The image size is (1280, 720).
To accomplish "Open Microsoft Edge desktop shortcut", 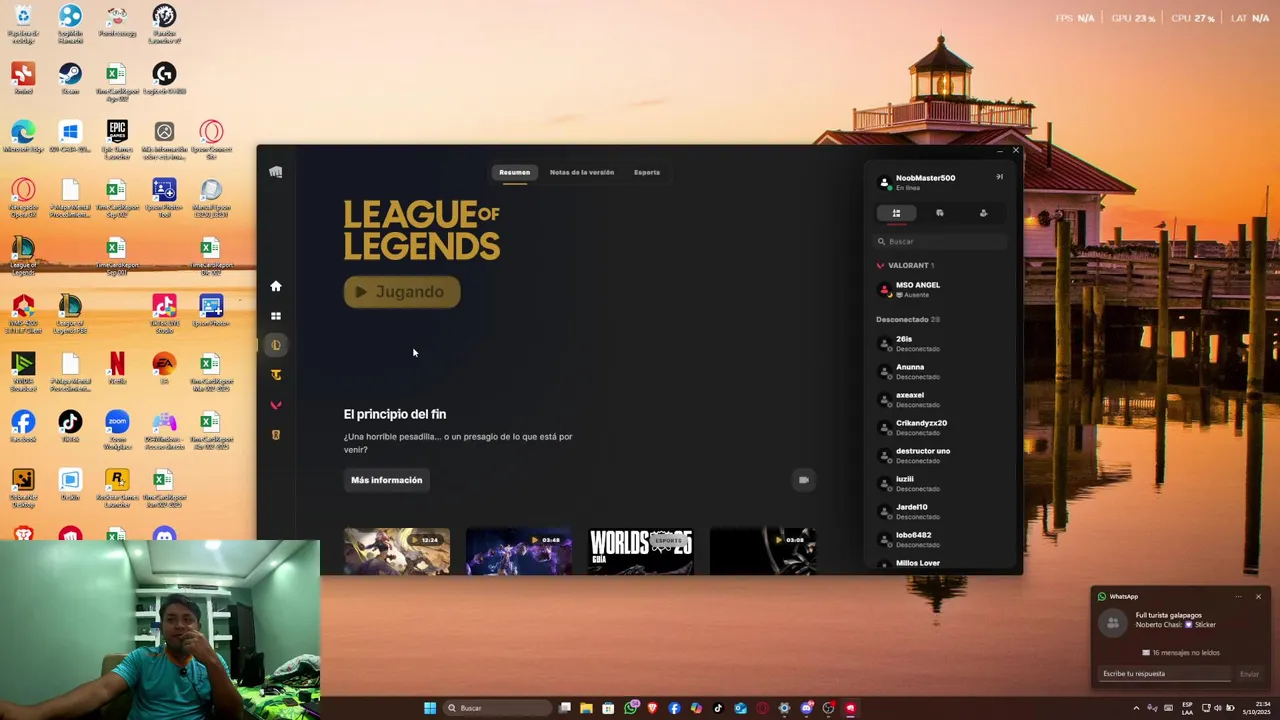I will [x=23, y=137].
